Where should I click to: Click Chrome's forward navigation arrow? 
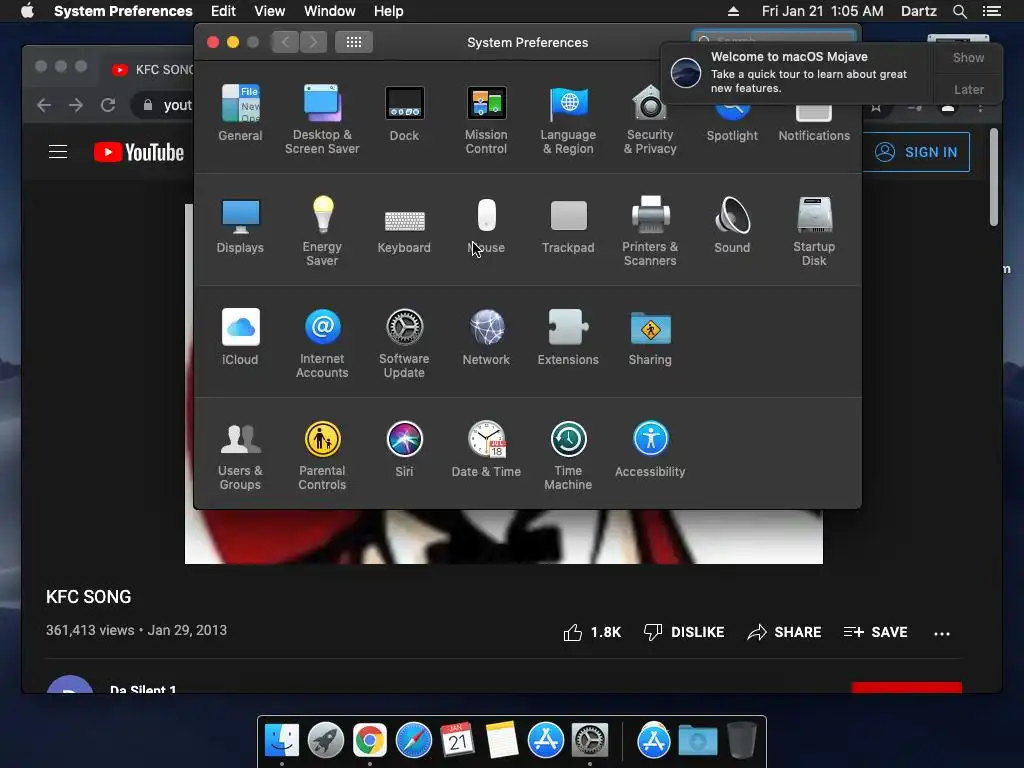click(x=76, y=105)
